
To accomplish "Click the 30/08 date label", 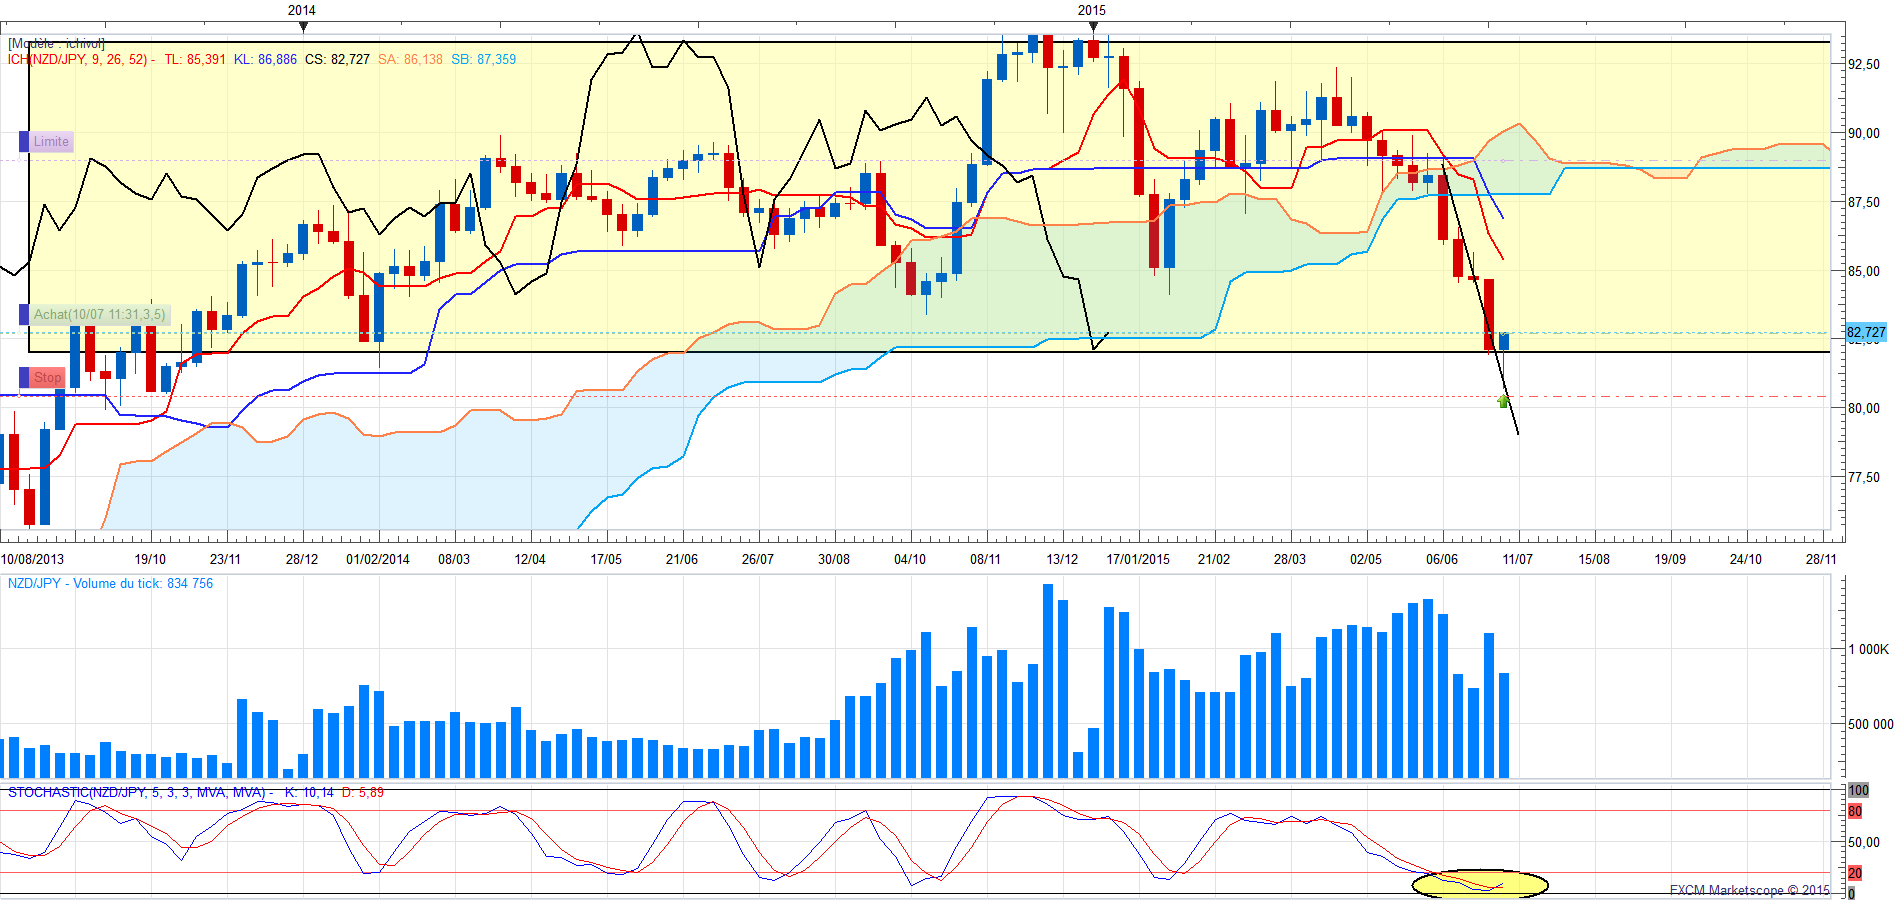I will point(834,560).
